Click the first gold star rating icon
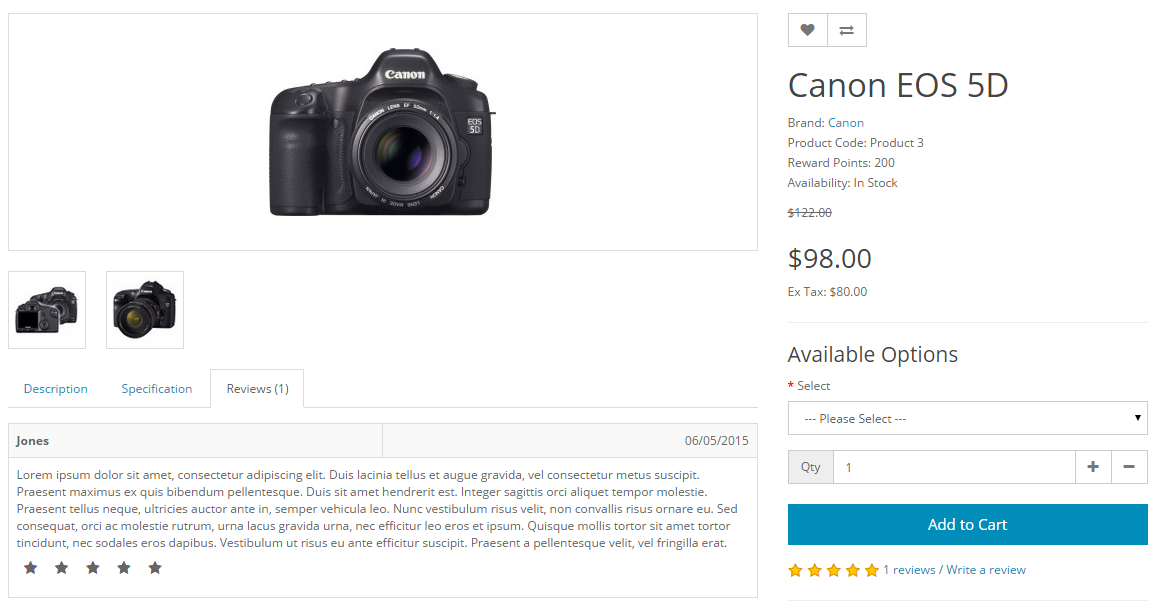 tap(795, 569)
